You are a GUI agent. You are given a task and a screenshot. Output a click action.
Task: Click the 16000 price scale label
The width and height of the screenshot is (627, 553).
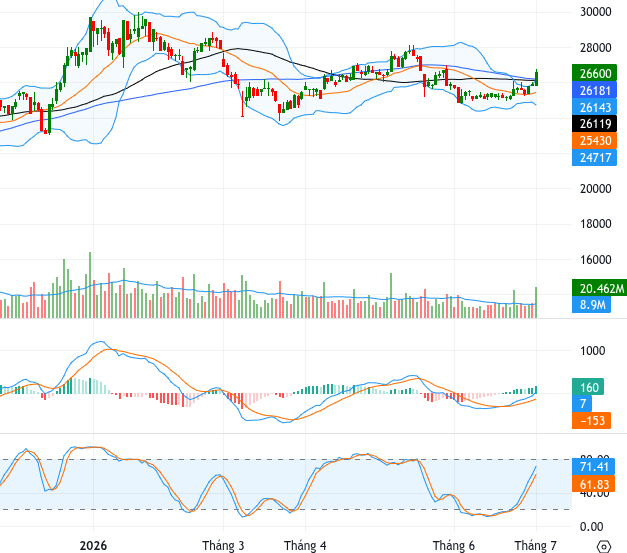coord(595,260)
